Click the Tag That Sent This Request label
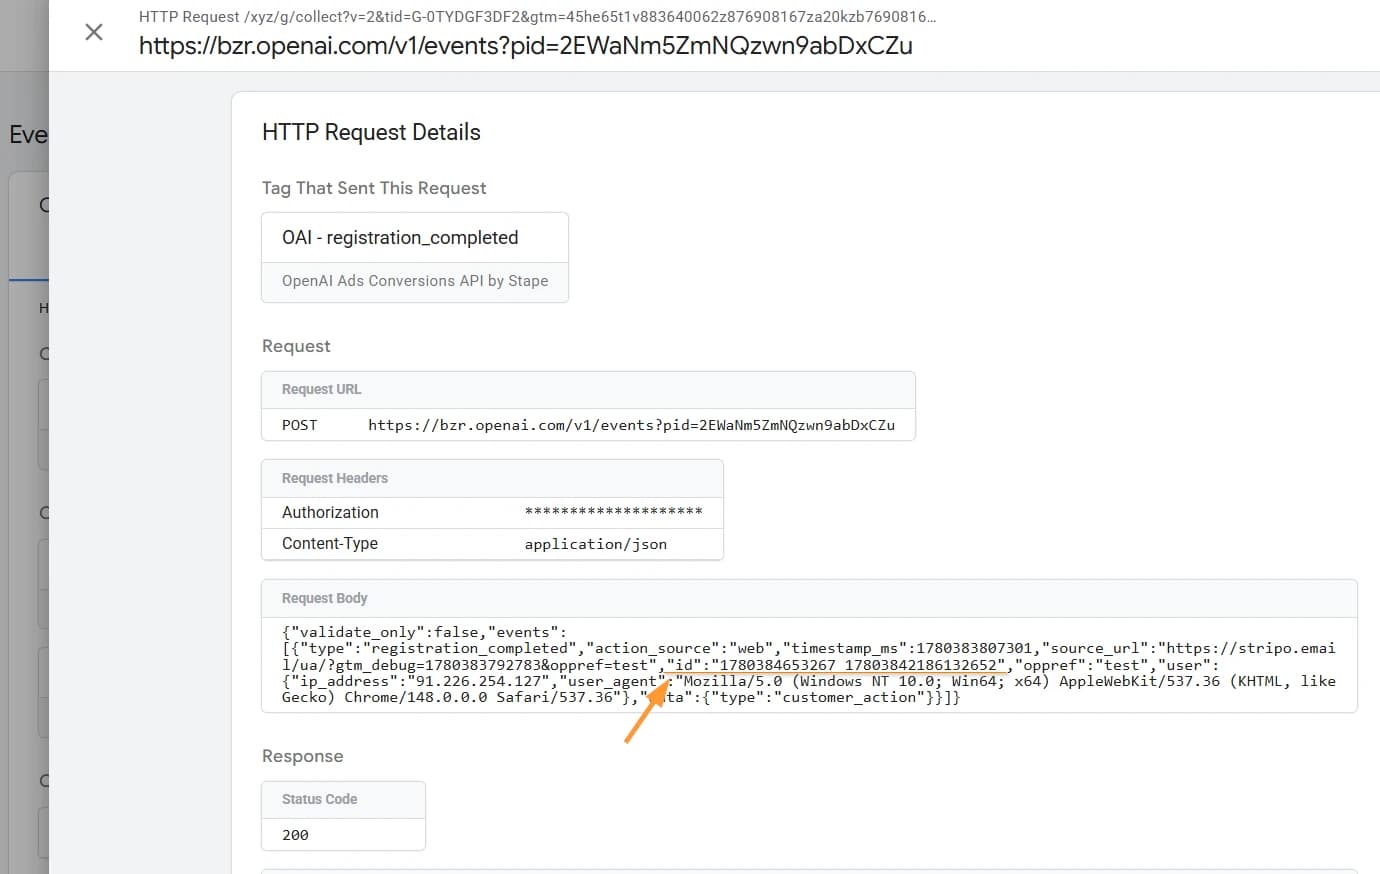Image resolution: width=1380 pixels, height=874 pixels. tap(374, 188)
